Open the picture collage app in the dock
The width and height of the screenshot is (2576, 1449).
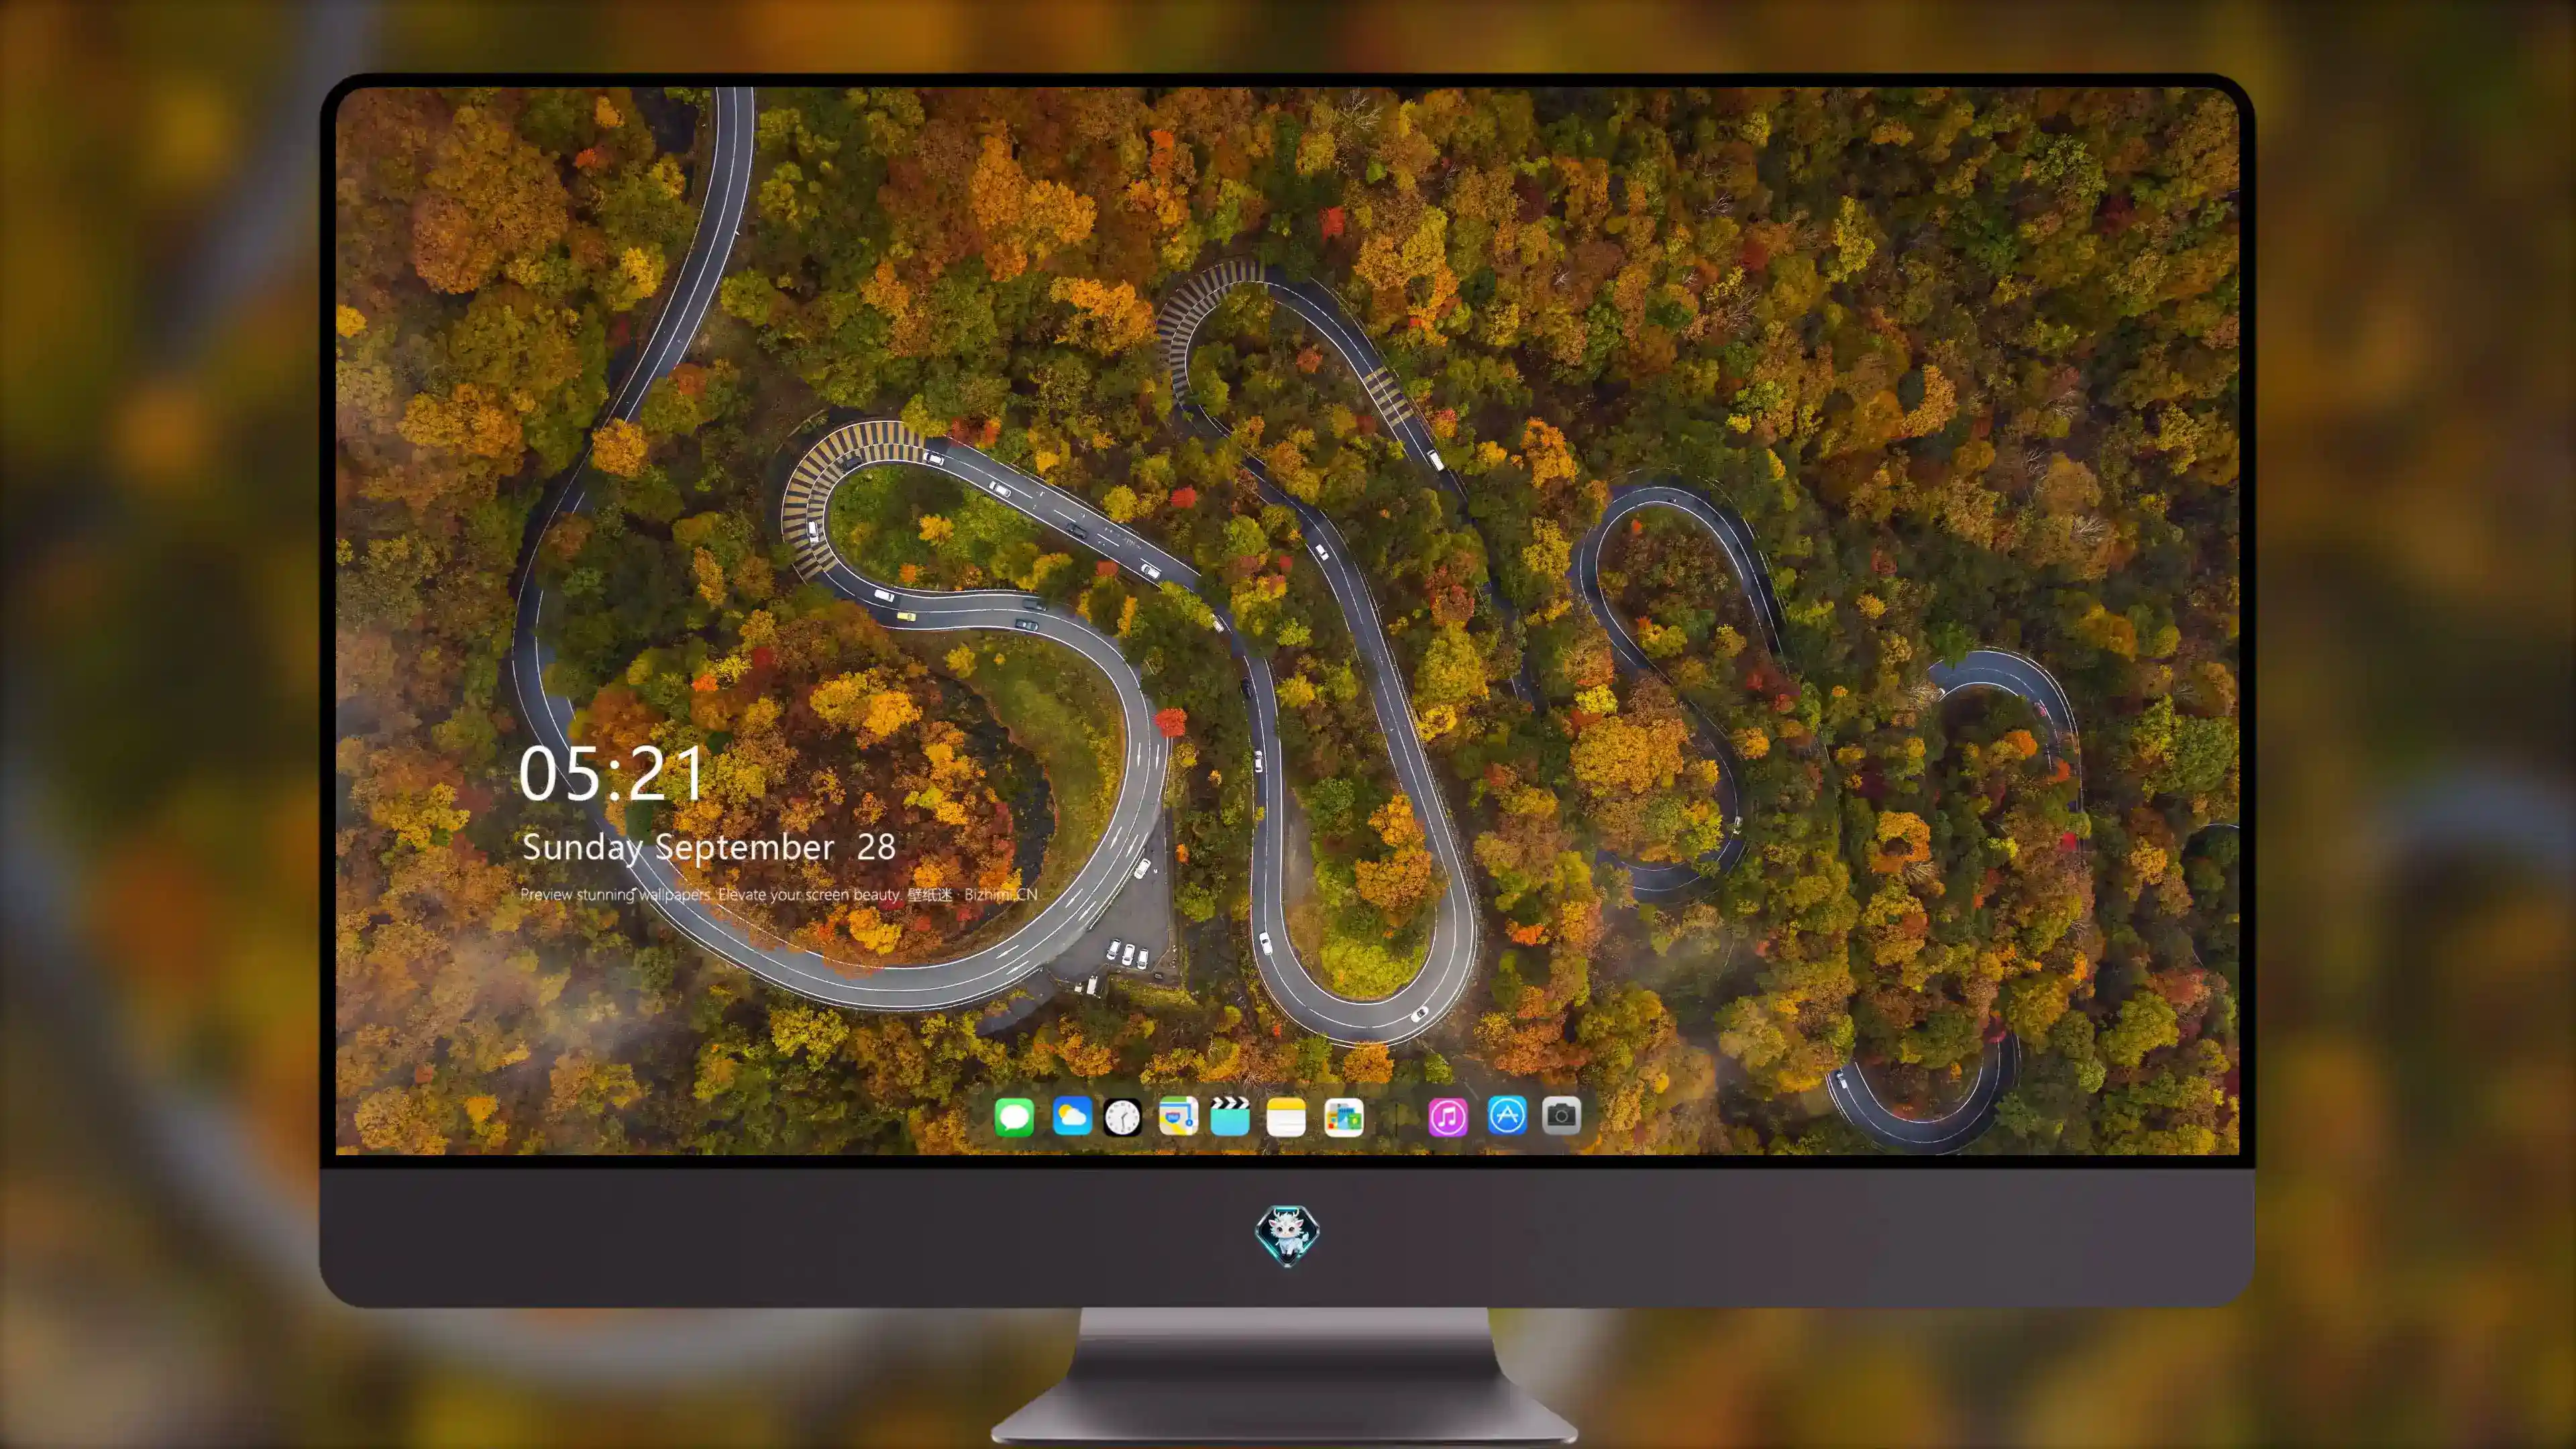click(1343, 1116)
